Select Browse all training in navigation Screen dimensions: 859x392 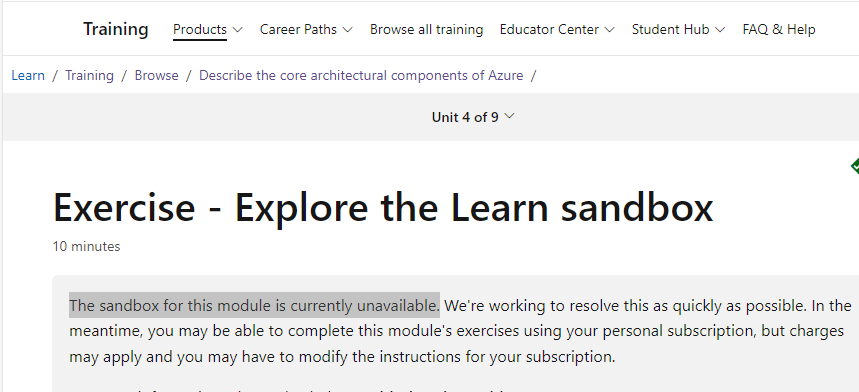[x=426, y=30]
